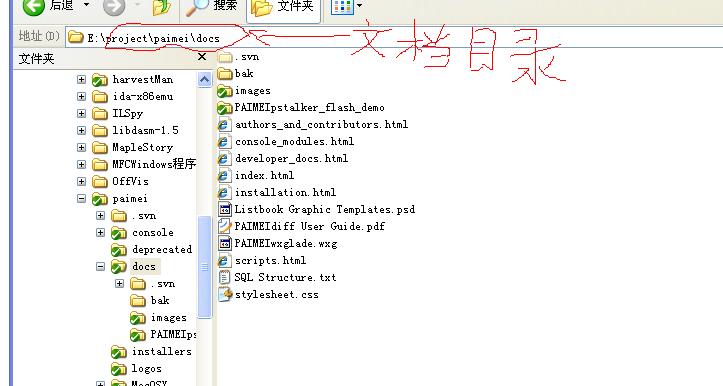Click the grey Forward arrow button
This screenshot has width=723, height=386.
coord(114,6)
